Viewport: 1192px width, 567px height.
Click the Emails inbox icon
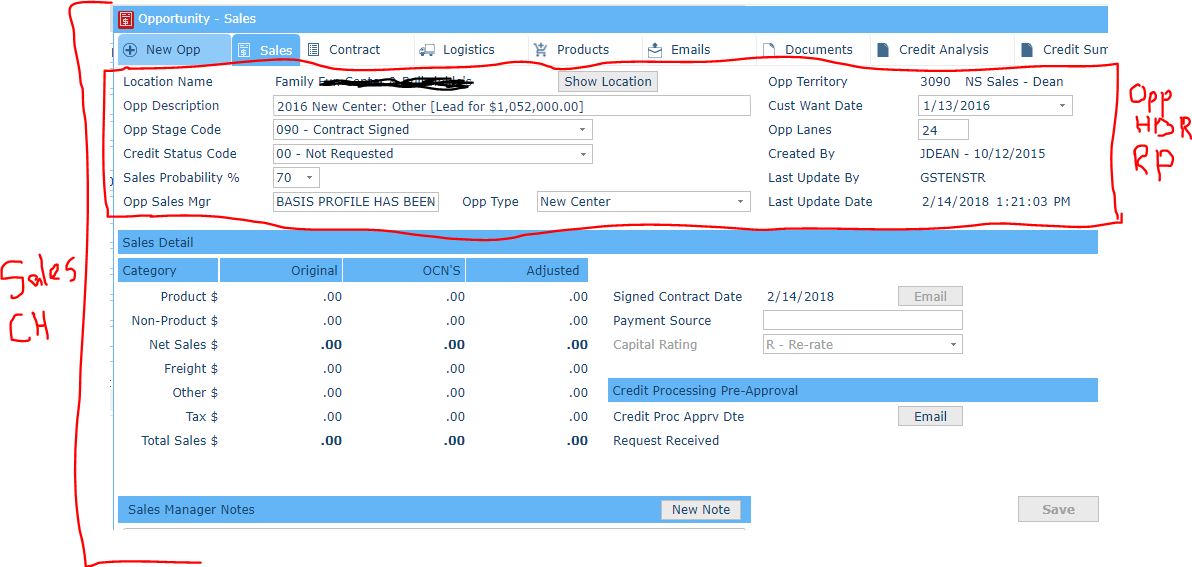click(x=655, y=49)
